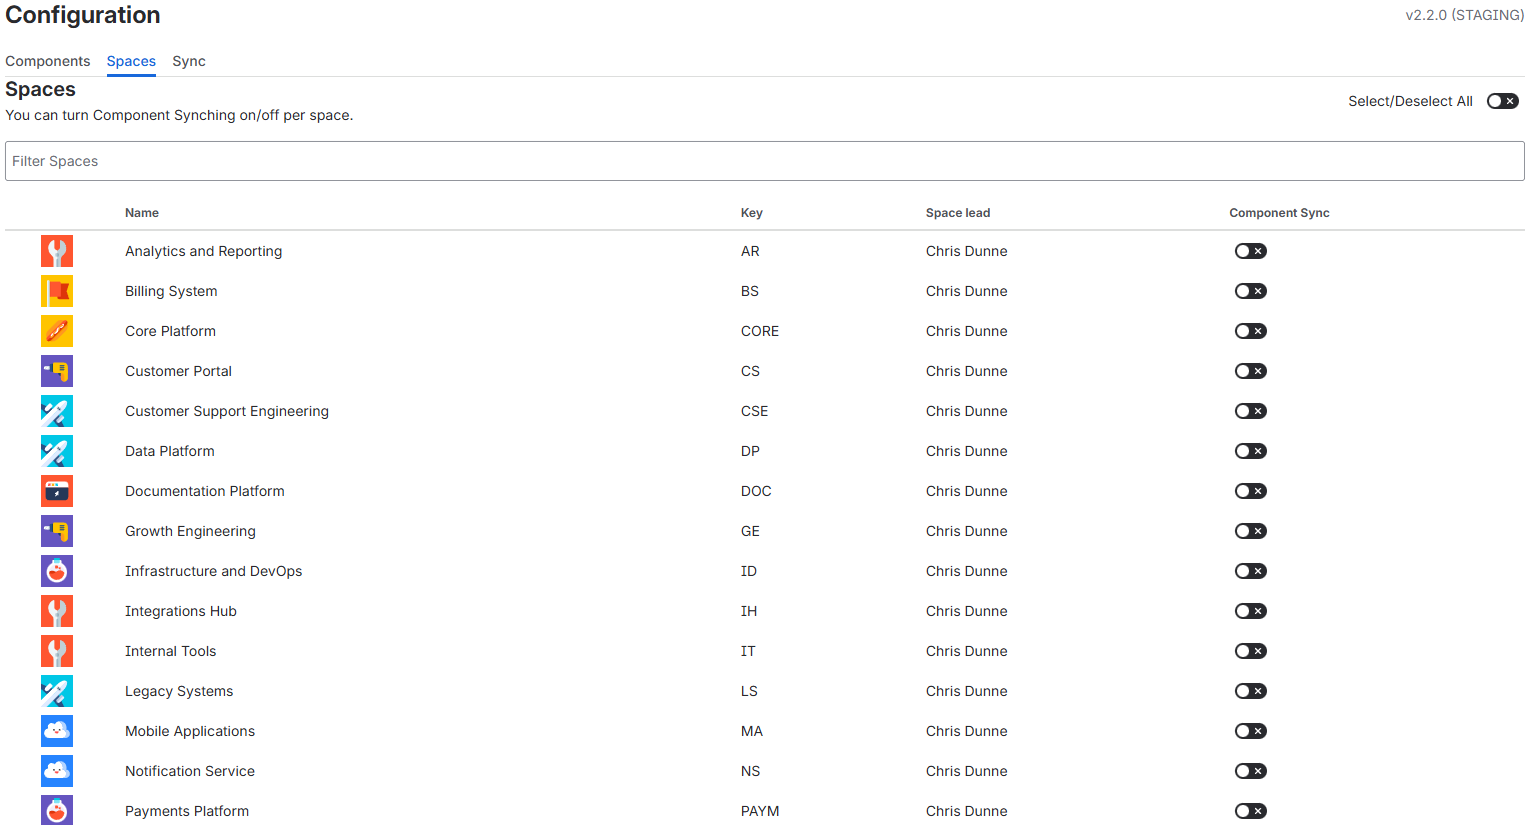Viewport: 1530px width, 825px height.
Task: Select the Payments Platform space icon
Action: 57,811
